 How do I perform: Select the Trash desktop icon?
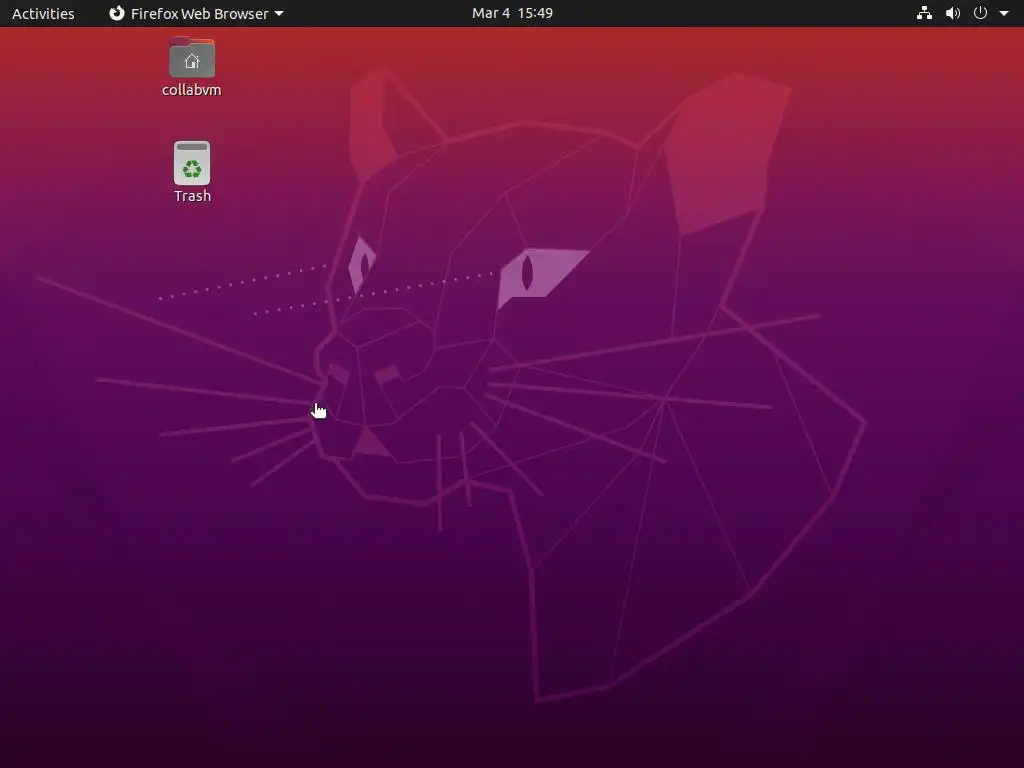click(192, 163)
